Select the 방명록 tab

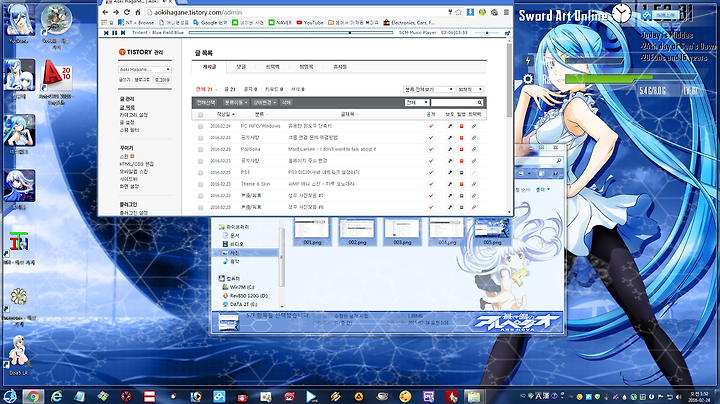click(306, 67)
